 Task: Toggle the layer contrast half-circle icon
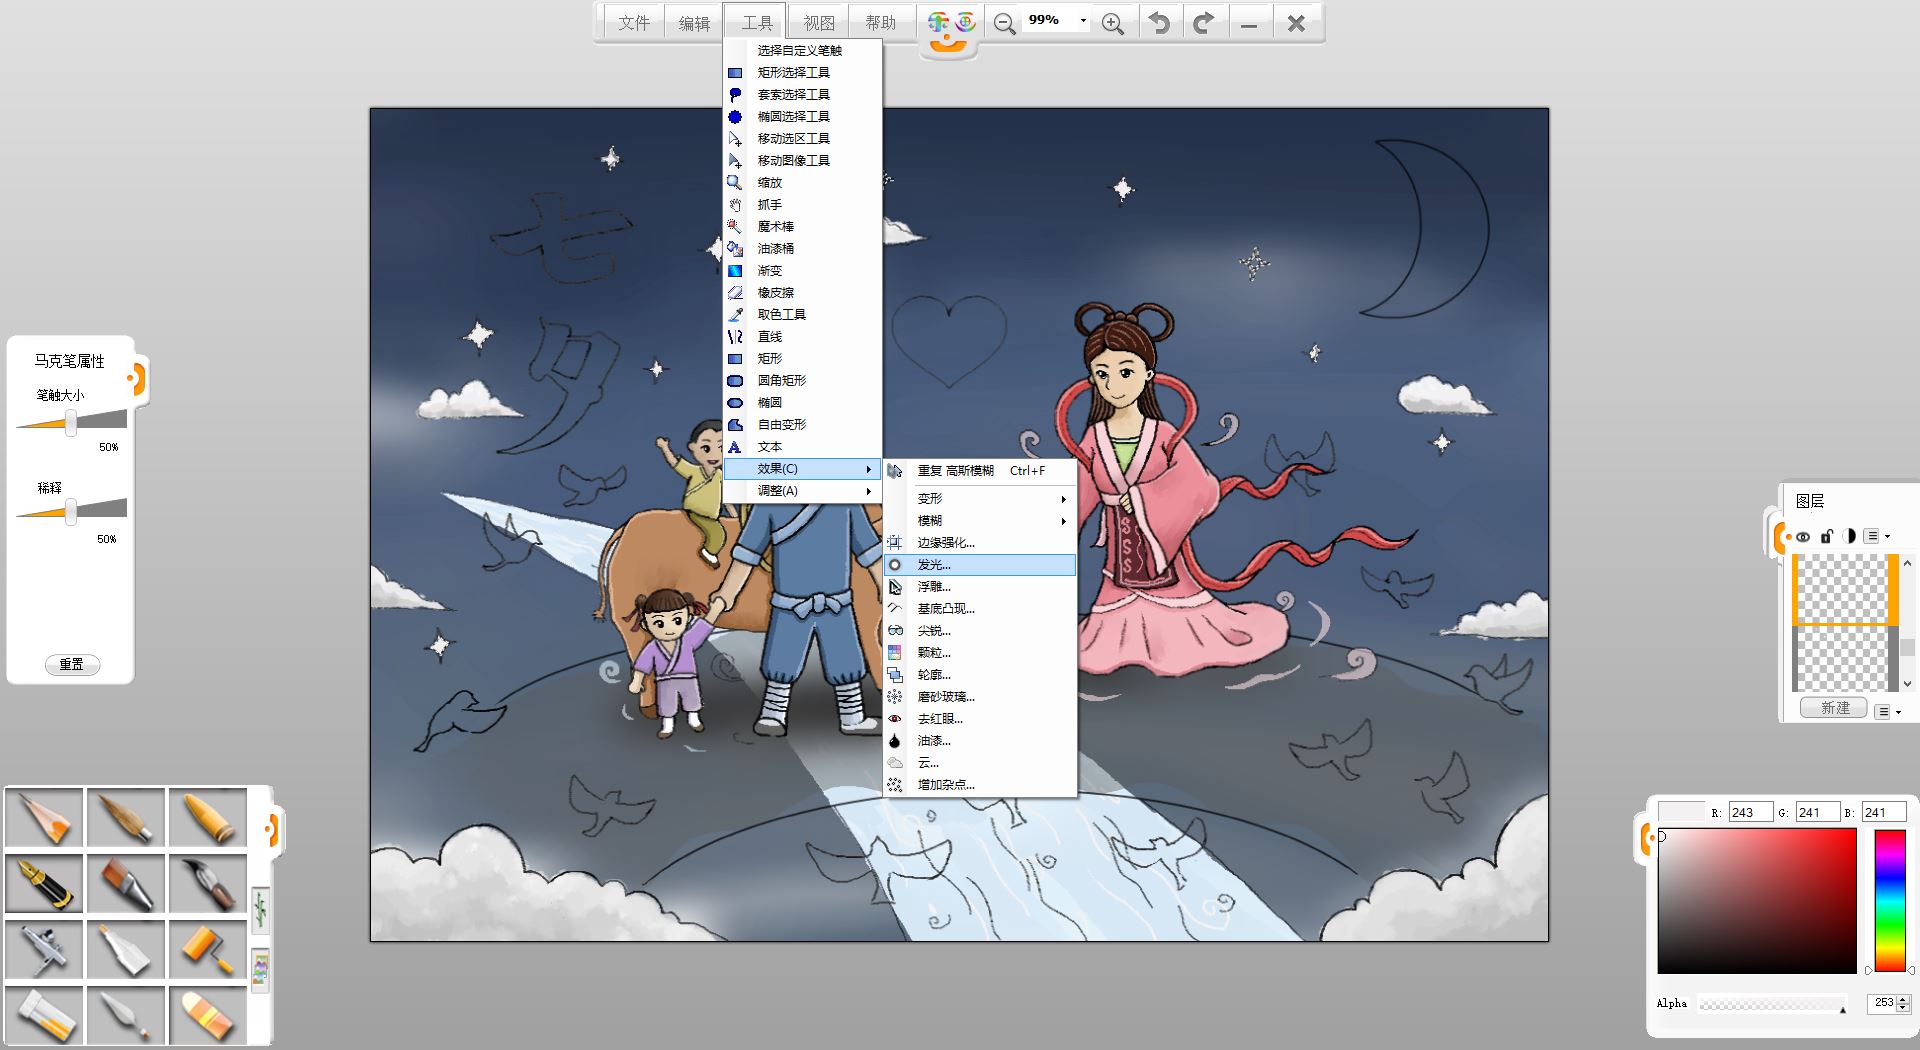click(x=1849, y=537)
